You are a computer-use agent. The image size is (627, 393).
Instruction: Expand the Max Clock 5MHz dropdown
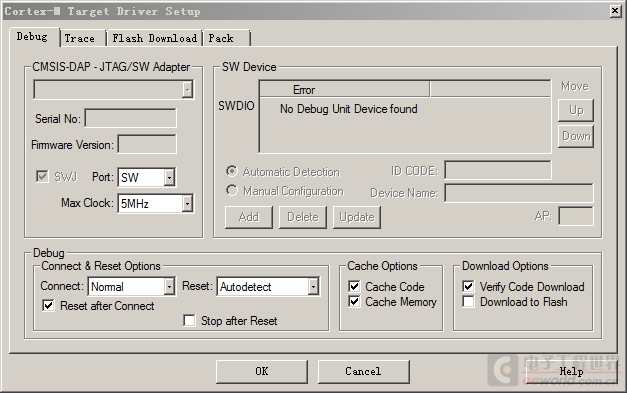(x=156, y=203)
